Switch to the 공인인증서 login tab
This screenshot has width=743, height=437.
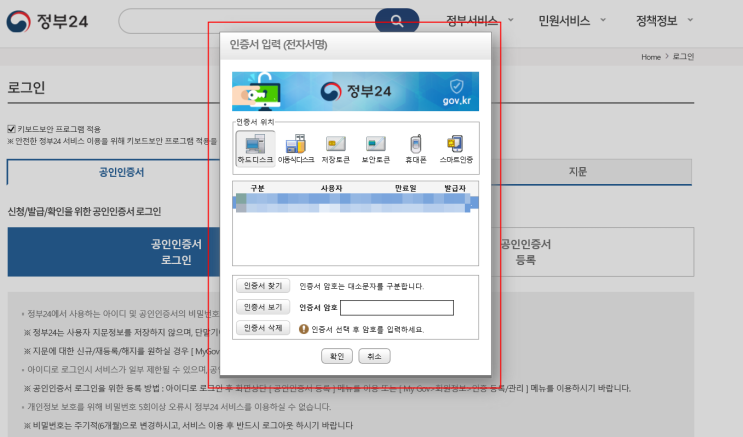click(121, 172)
